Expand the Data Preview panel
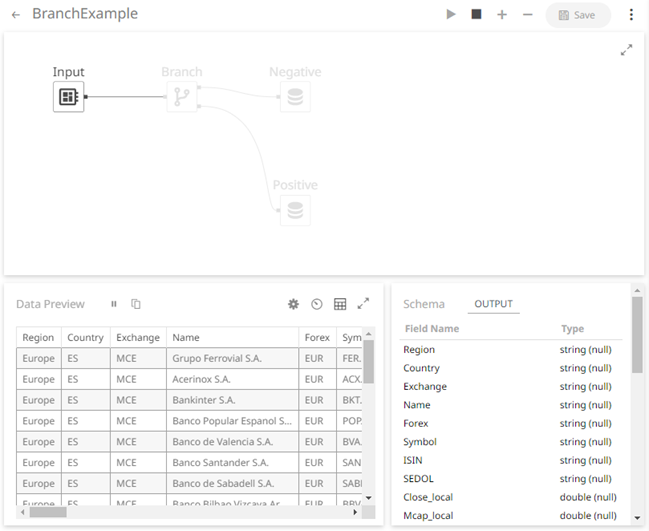This screenshot has width=649, height=531. click(x=363, y=304)
